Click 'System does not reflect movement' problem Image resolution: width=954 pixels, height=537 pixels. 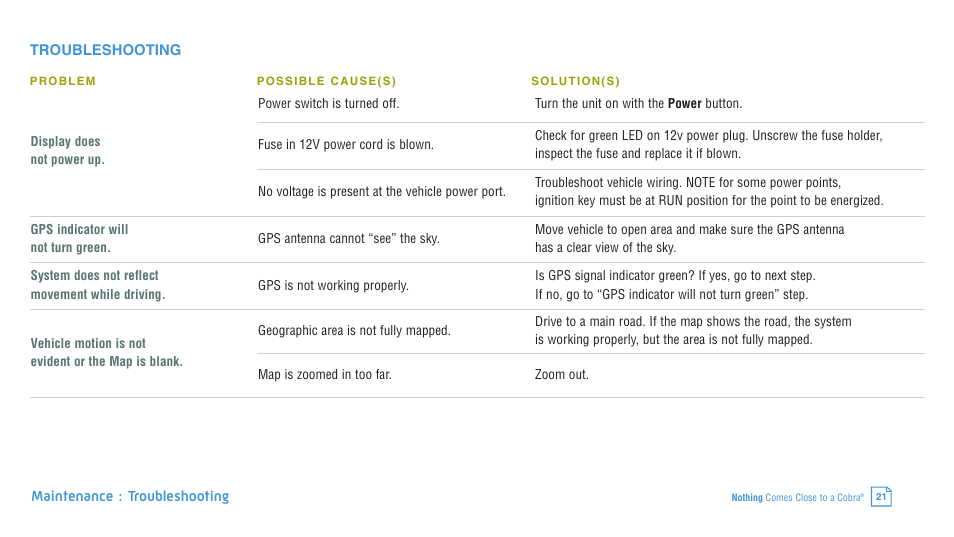97,285
